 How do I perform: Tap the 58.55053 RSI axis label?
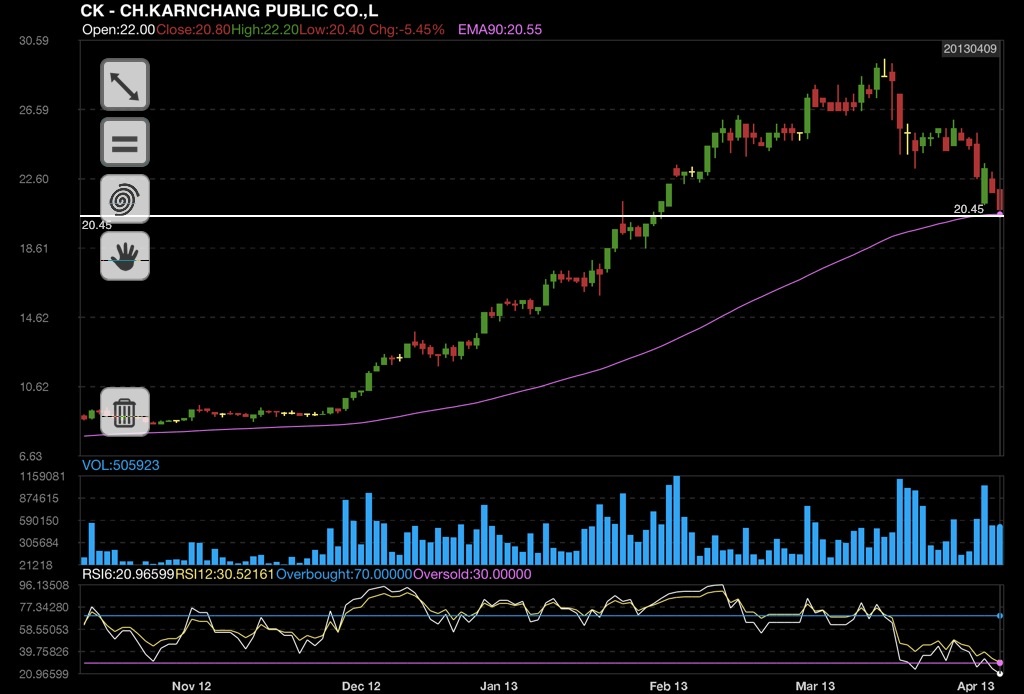coord(44,630)
